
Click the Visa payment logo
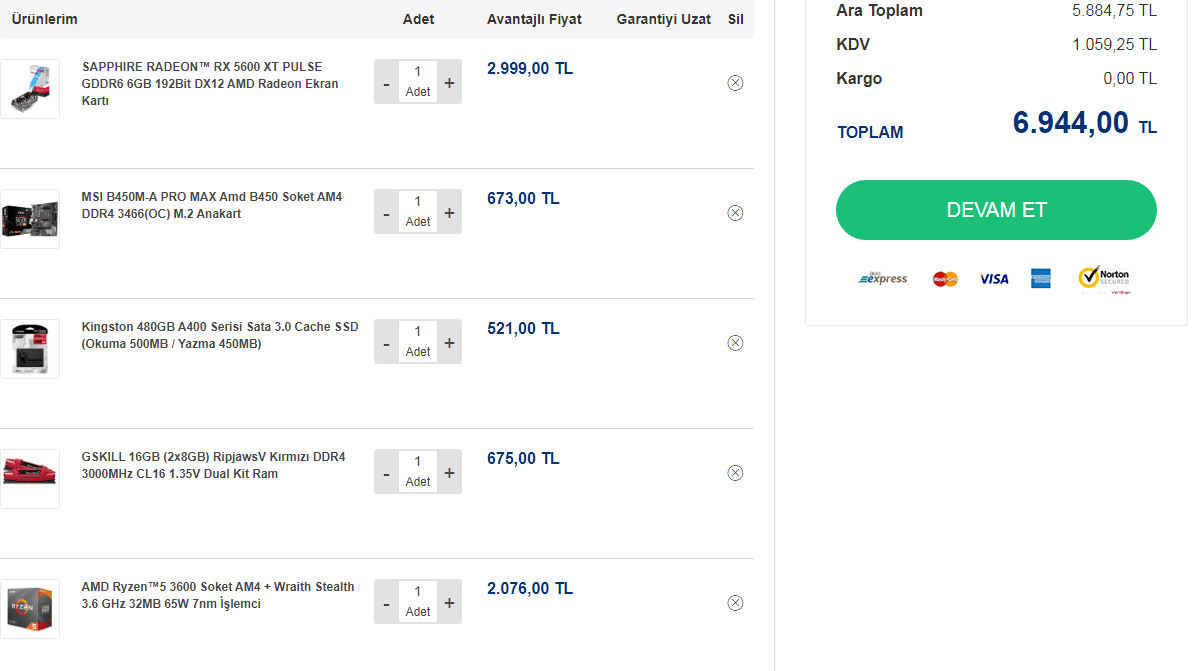click(x=994, y=279)
